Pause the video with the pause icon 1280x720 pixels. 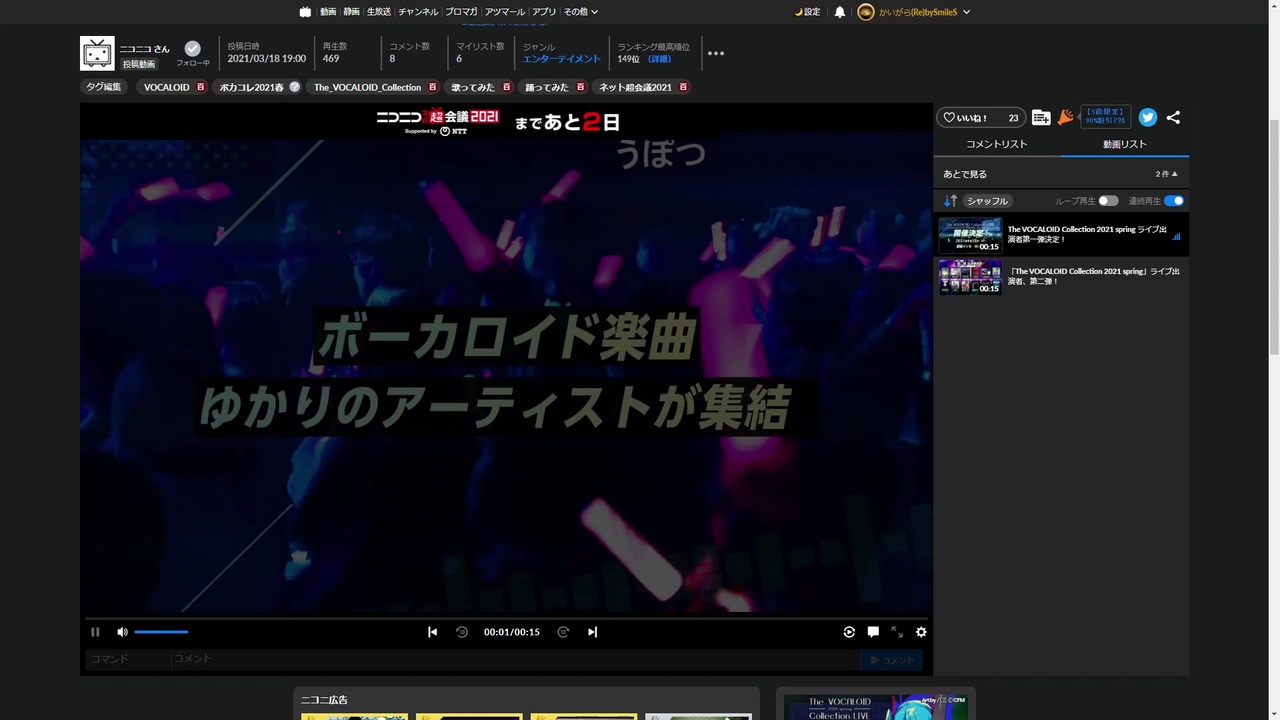95,632
